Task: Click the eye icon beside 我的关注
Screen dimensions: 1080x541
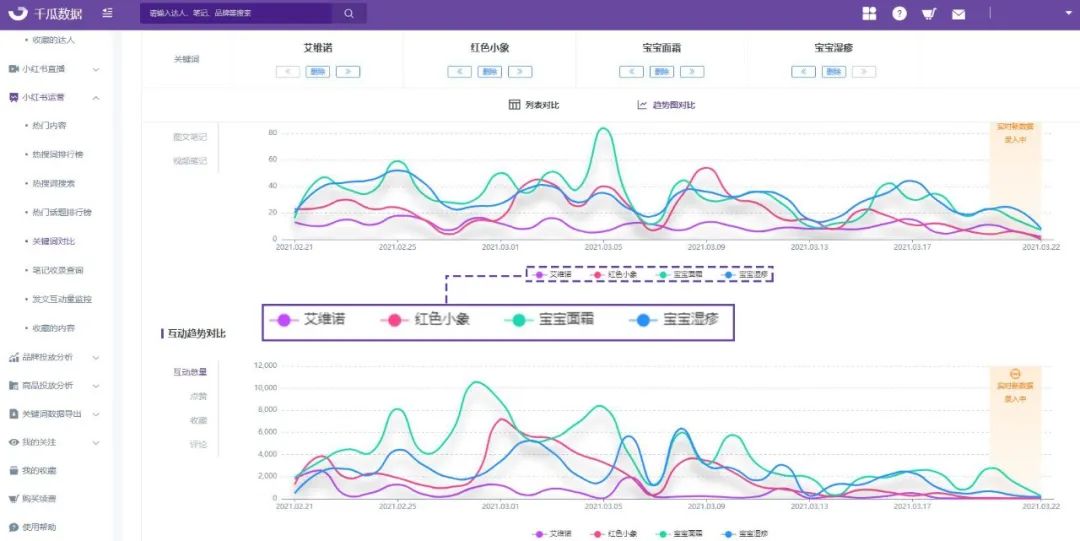Action: (13, 442)
